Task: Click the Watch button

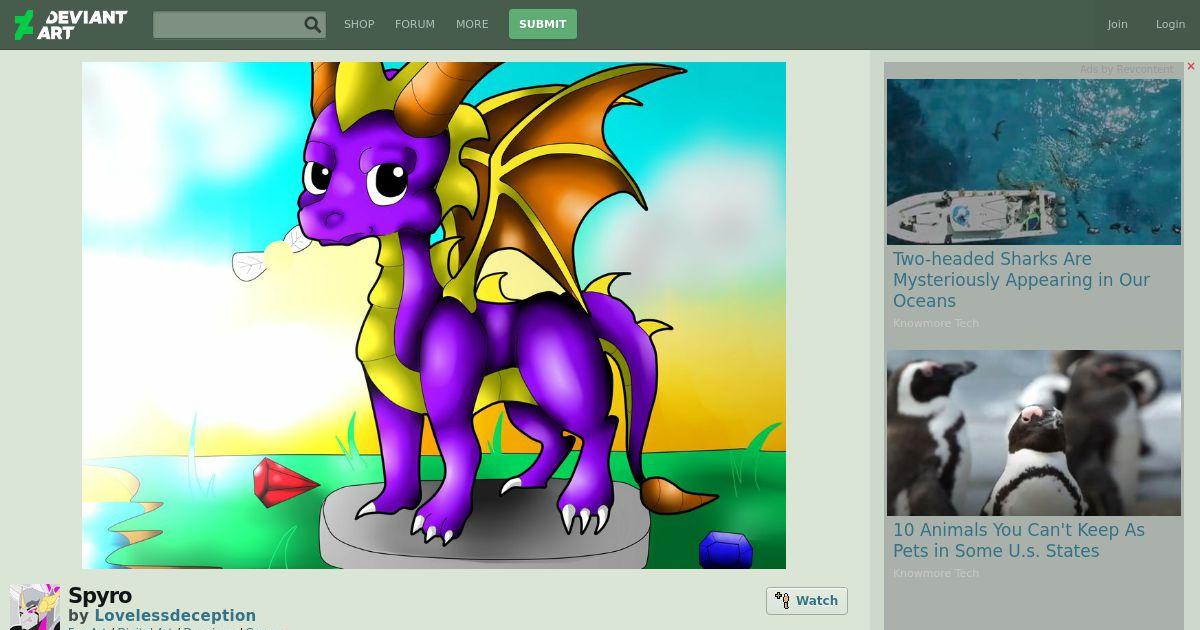Action: click(x=807, y=601)
